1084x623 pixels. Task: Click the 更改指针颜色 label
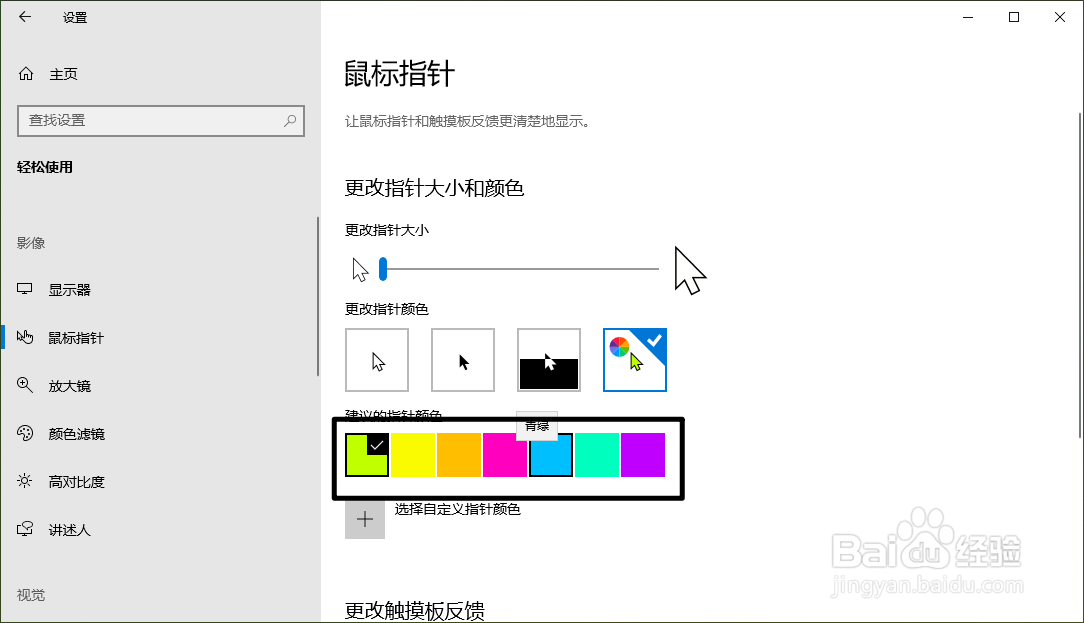[387, 309]
